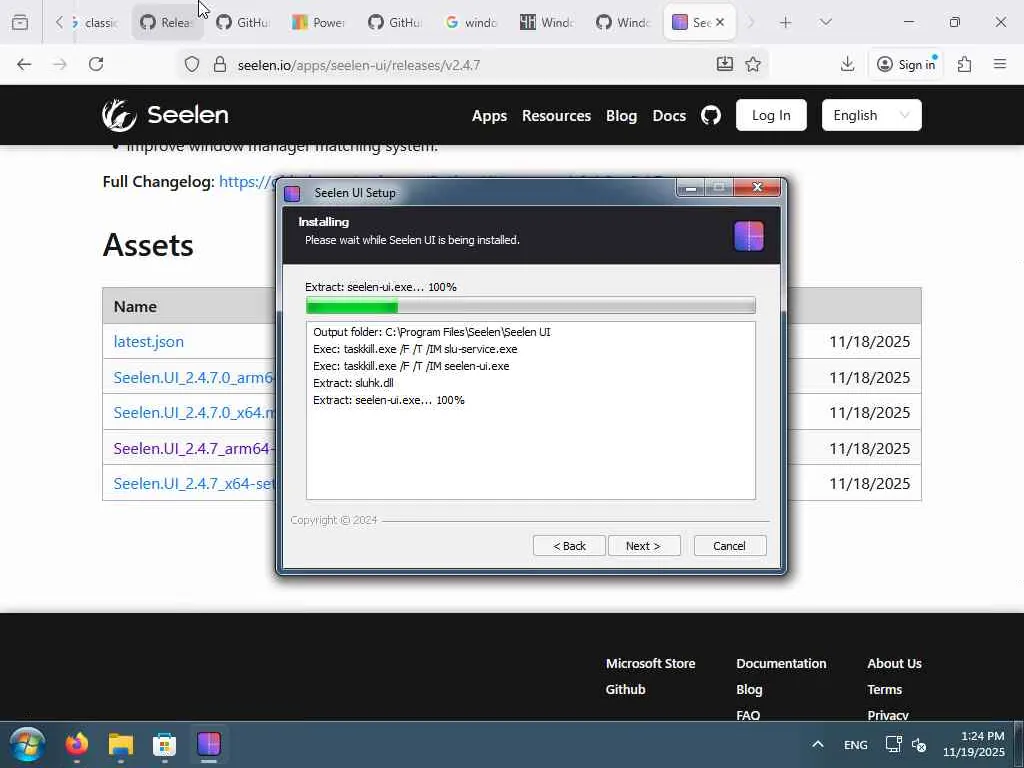Go back with the browser back arrow
The width and height of the screenshot is (1024, 768).
pyautogui.click(x=24, y=64)
